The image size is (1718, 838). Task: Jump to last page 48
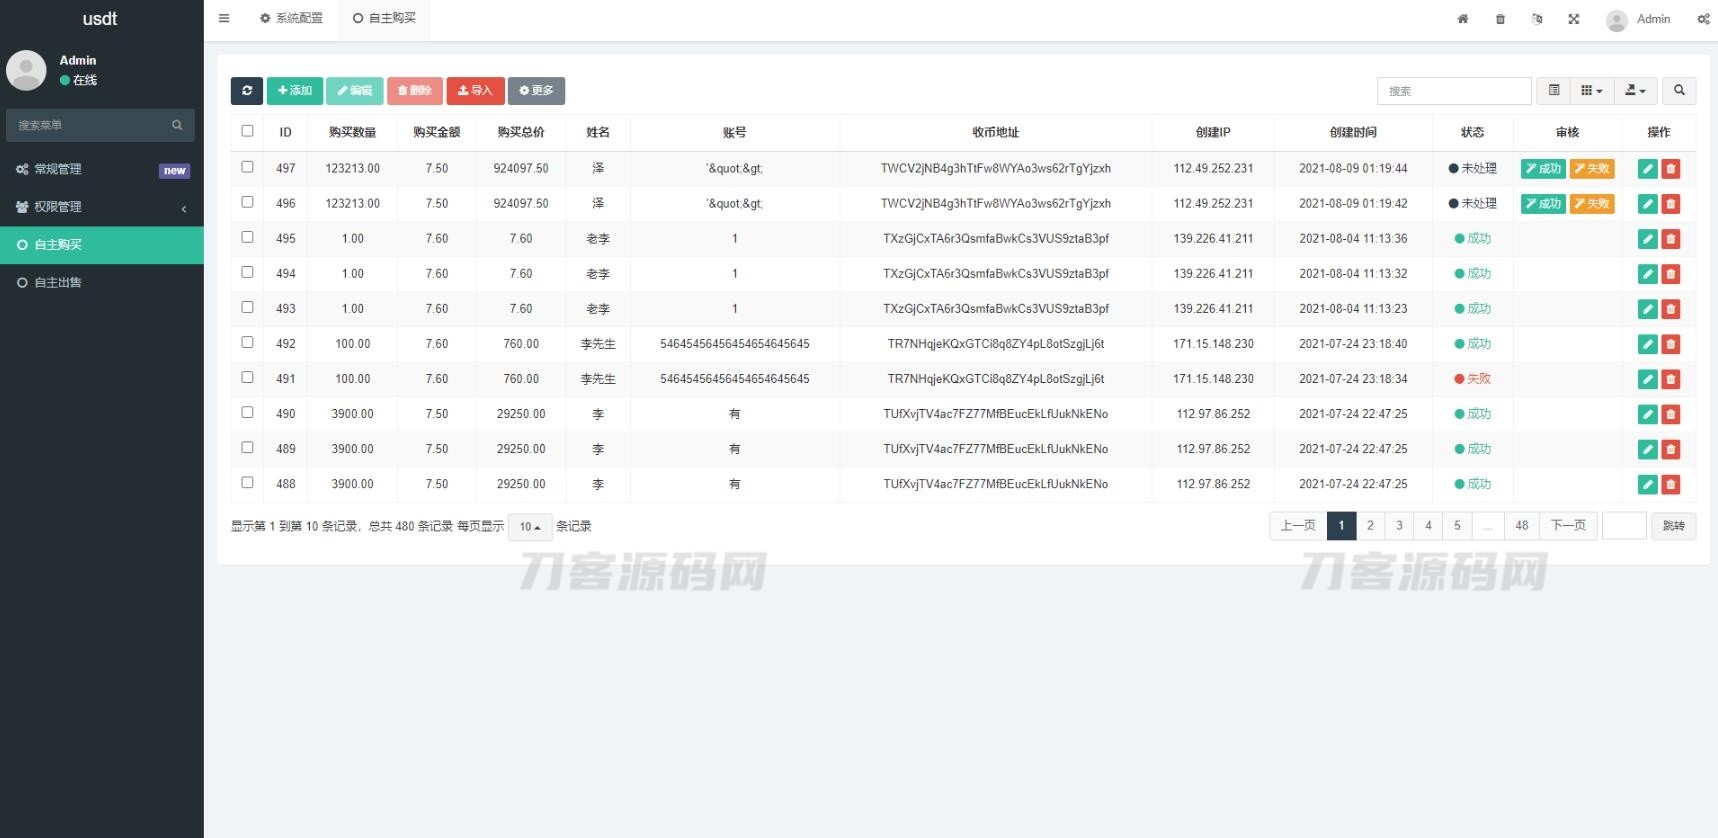[1522, 525]
